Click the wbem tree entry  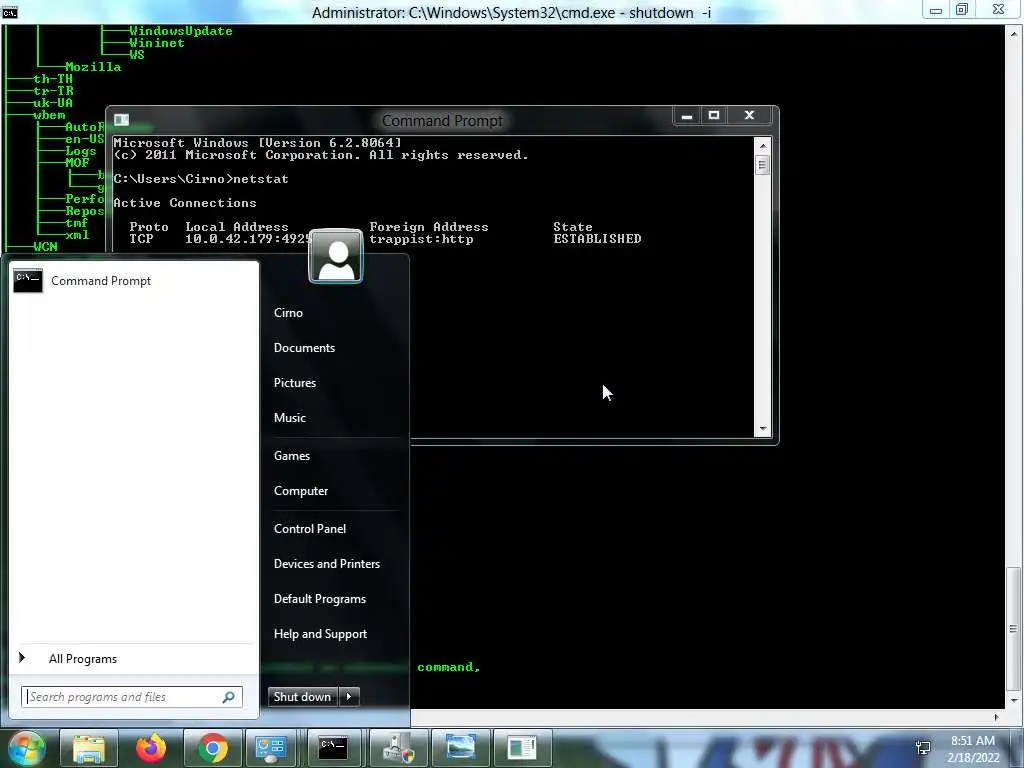49,115
